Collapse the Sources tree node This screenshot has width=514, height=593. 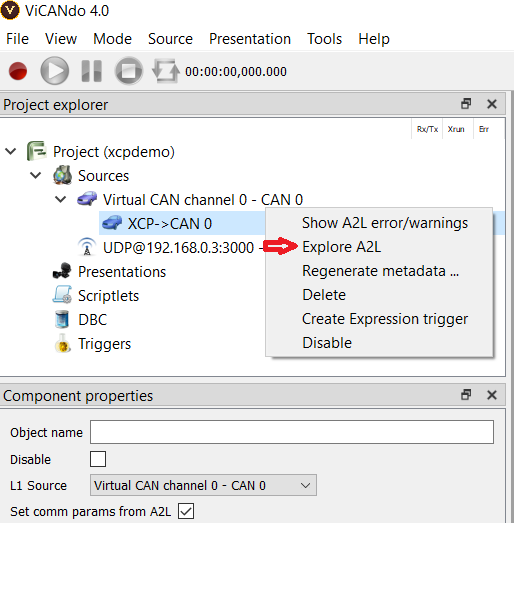tap(36, 175)
